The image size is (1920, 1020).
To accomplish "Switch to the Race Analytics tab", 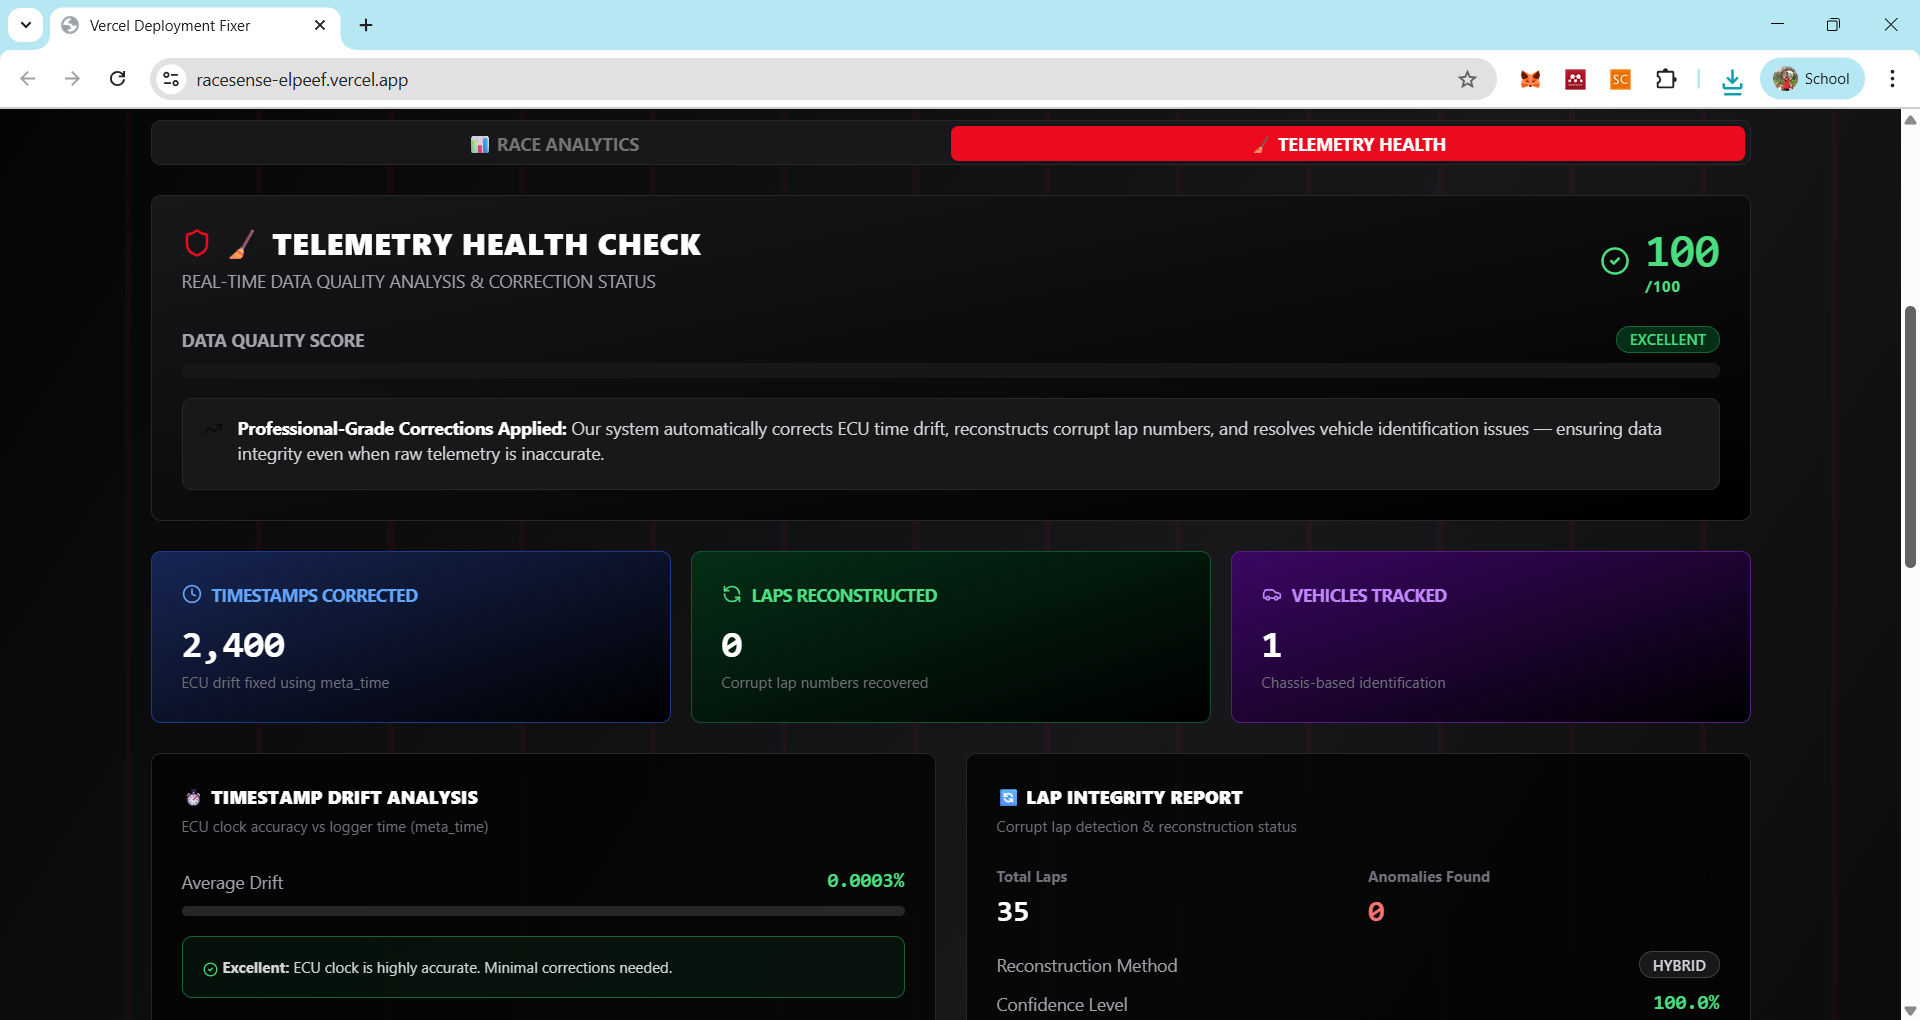I will pos(553,144).
